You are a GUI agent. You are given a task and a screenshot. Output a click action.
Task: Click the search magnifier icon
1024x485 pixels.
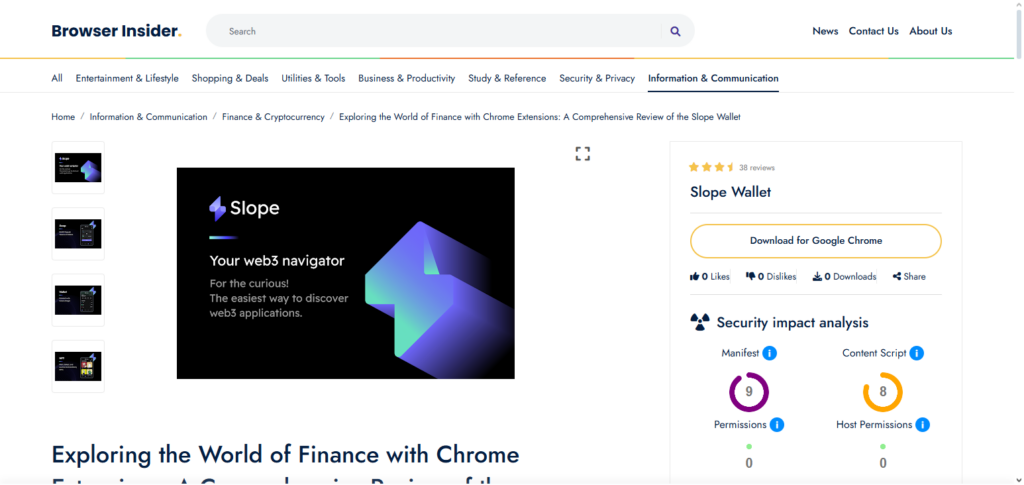click(675, 31)
